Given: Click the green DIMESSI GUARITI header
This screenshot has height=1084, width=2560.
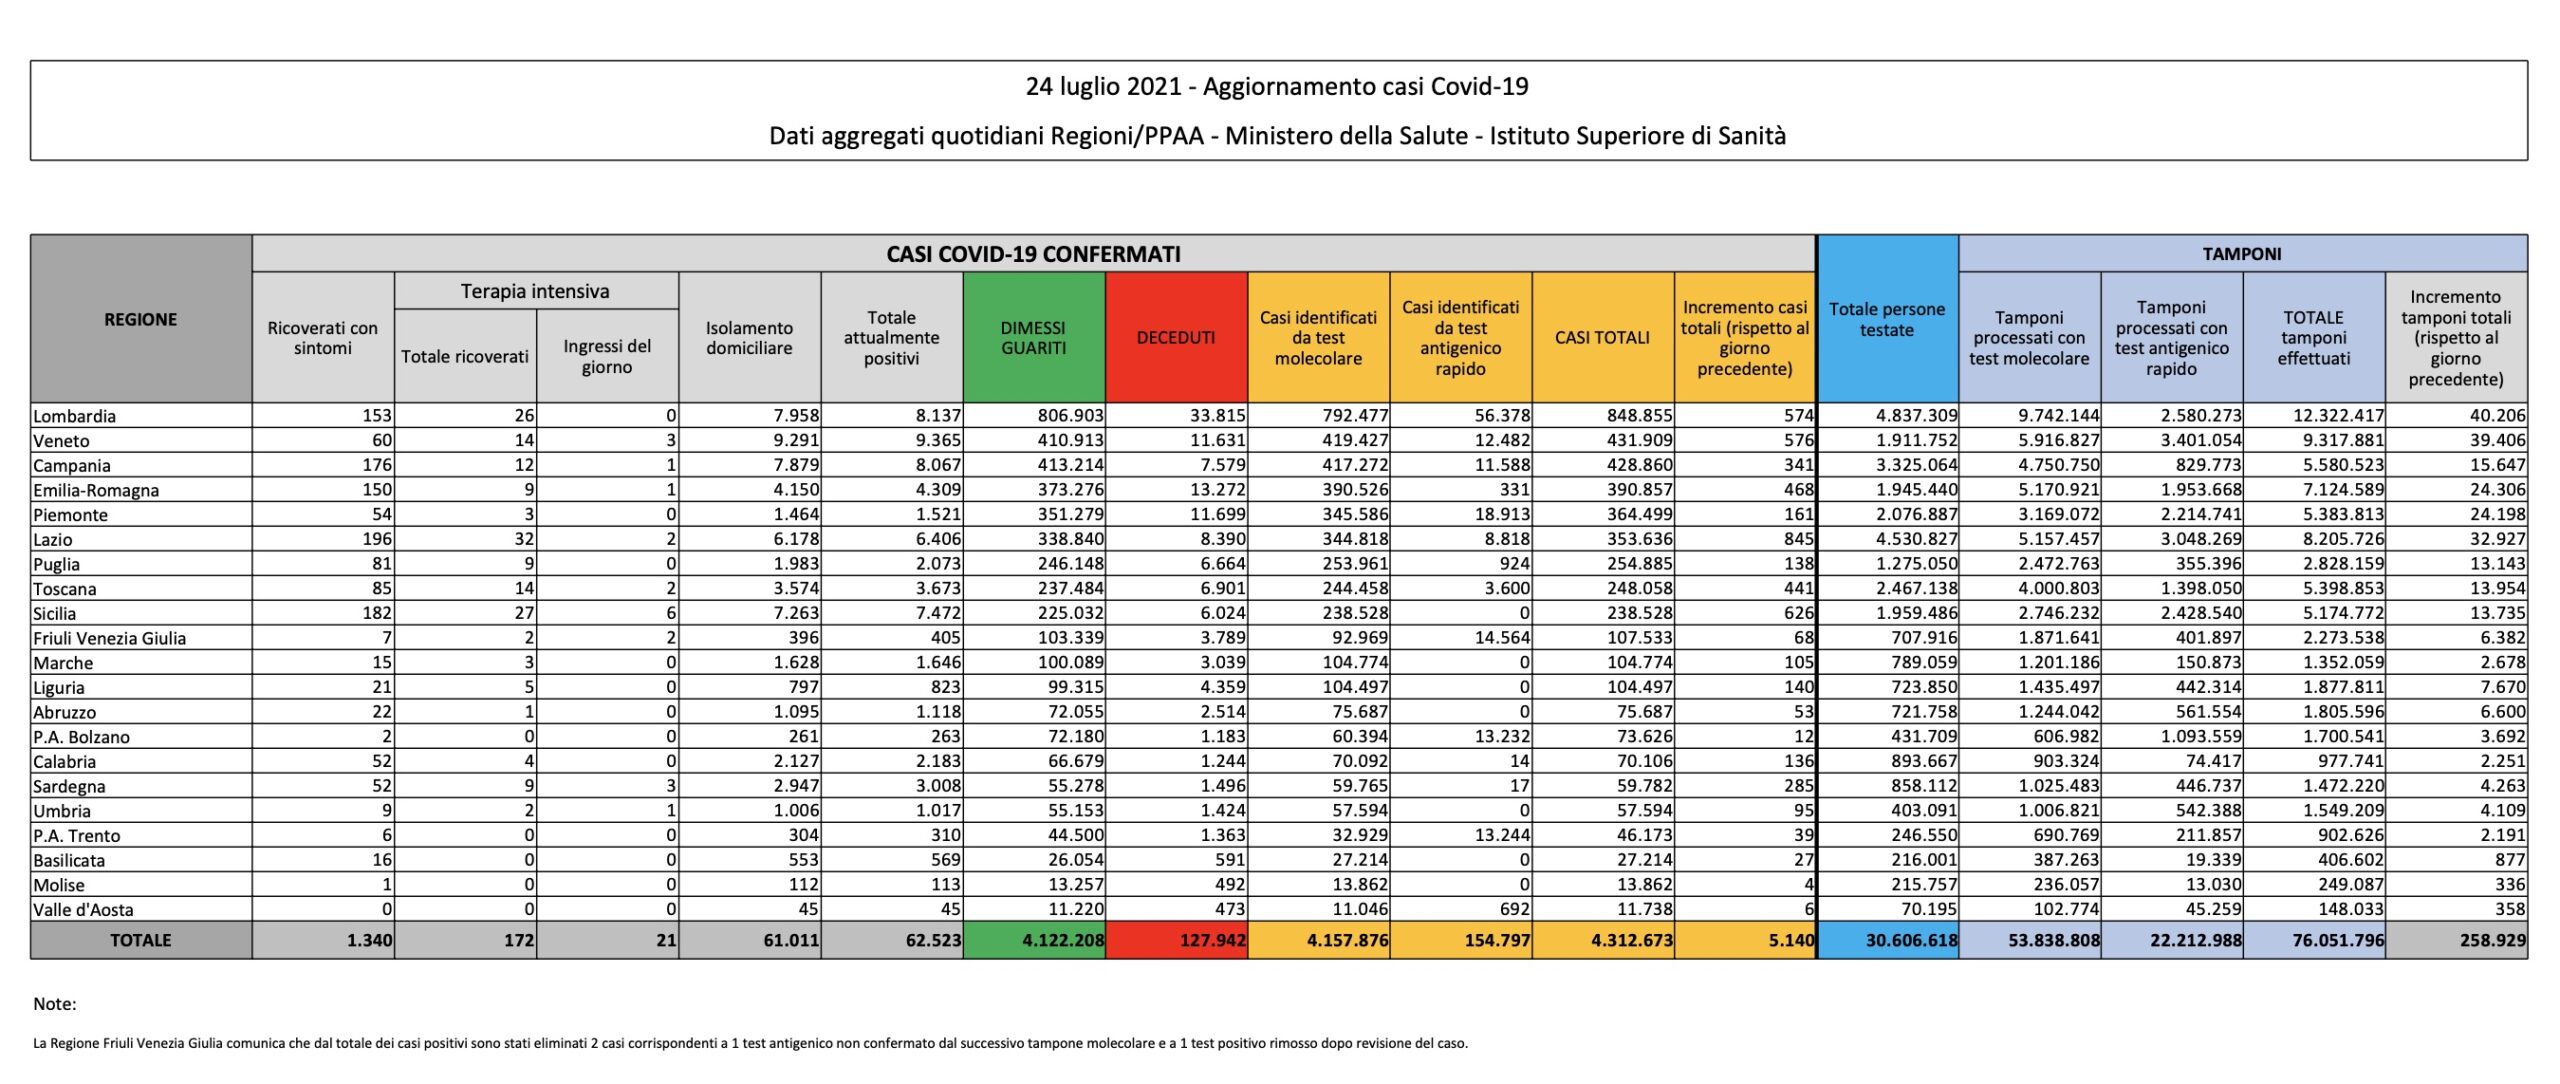Looking at the screenshot, I should (1033, 338).
